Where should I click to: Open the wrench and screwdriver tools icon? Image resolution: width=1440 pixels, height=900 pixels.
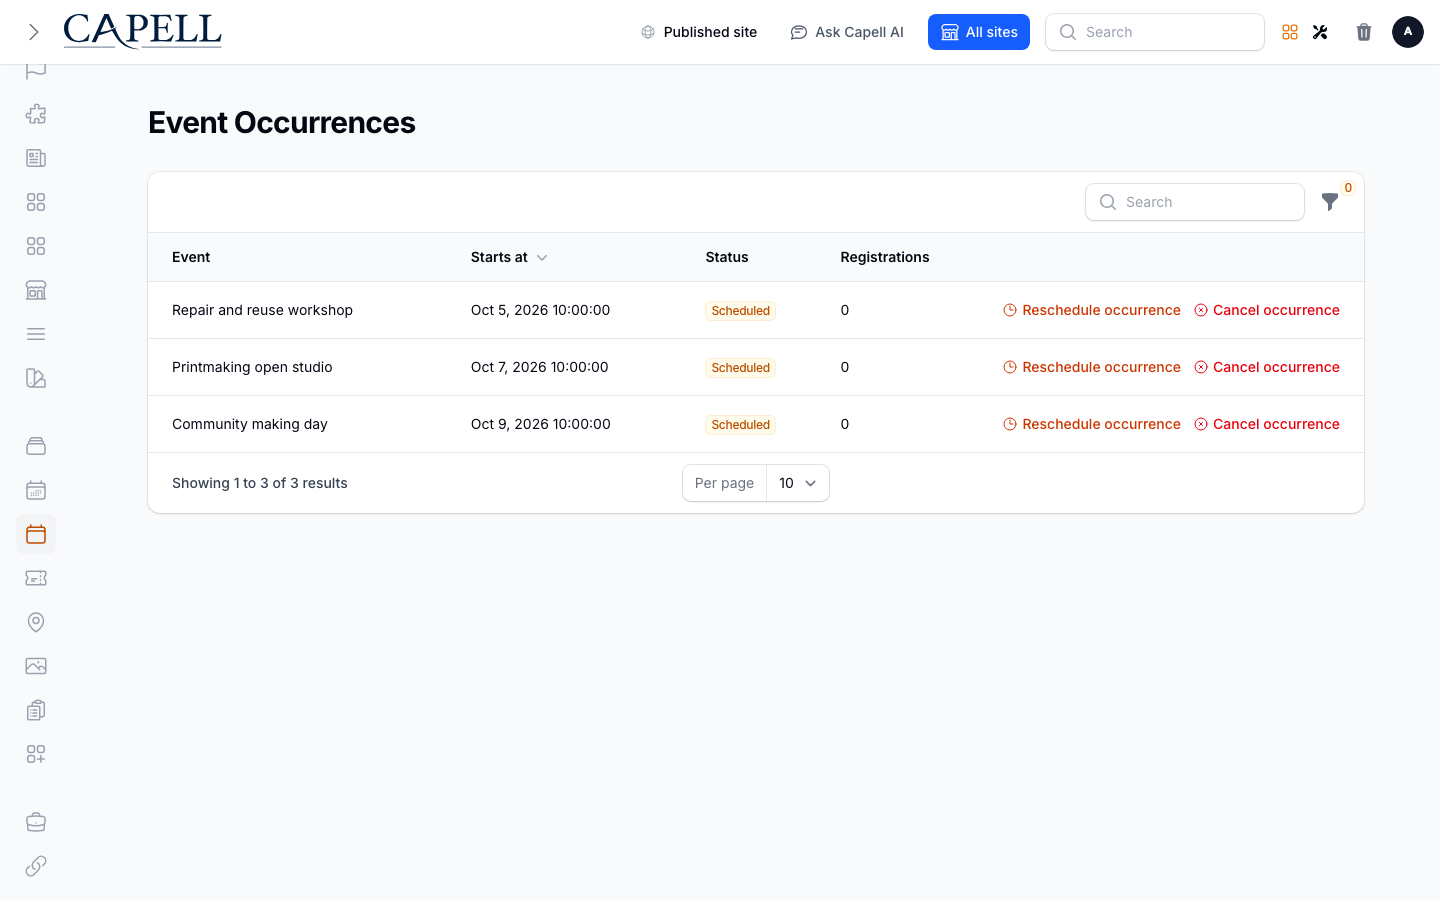(1320, 32)
